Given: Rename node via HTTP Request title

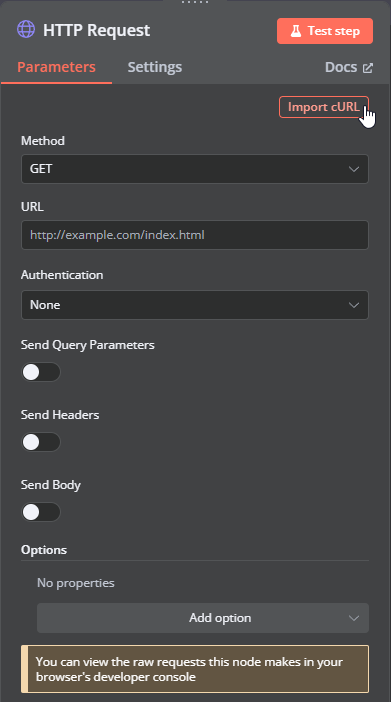Looking at the screenshot, I should point(96,30).
